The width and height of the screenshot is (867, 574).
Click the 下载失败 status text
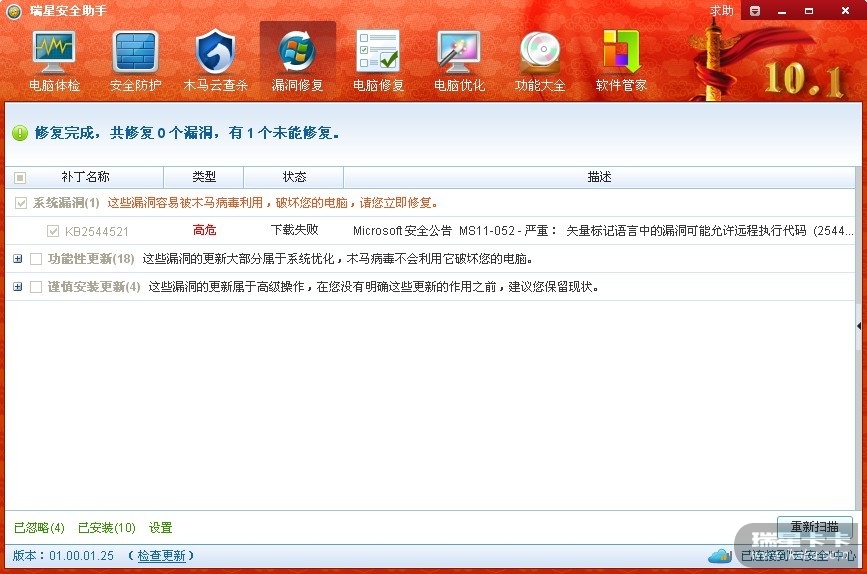click(295, 230)
